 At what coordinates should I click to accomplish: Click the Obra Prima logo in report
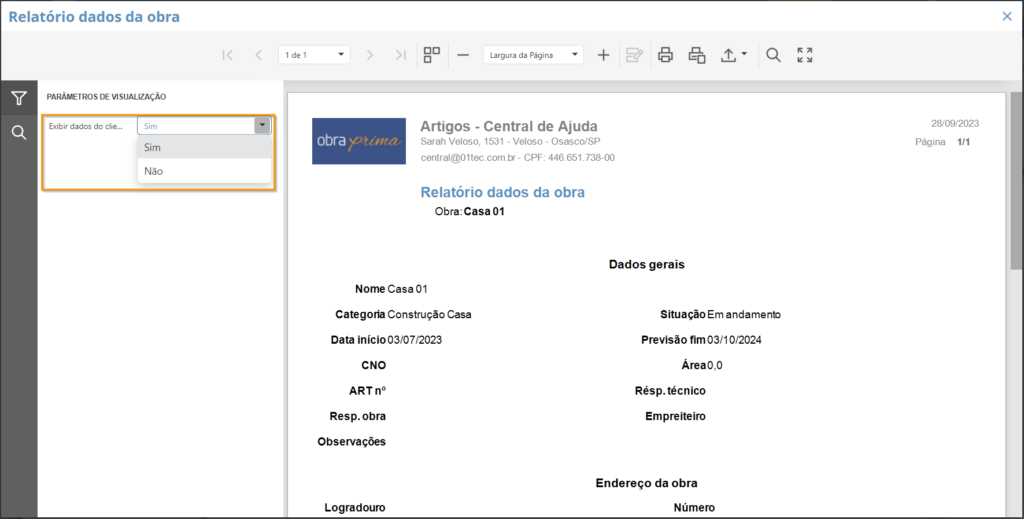click(x=359, y=141)
